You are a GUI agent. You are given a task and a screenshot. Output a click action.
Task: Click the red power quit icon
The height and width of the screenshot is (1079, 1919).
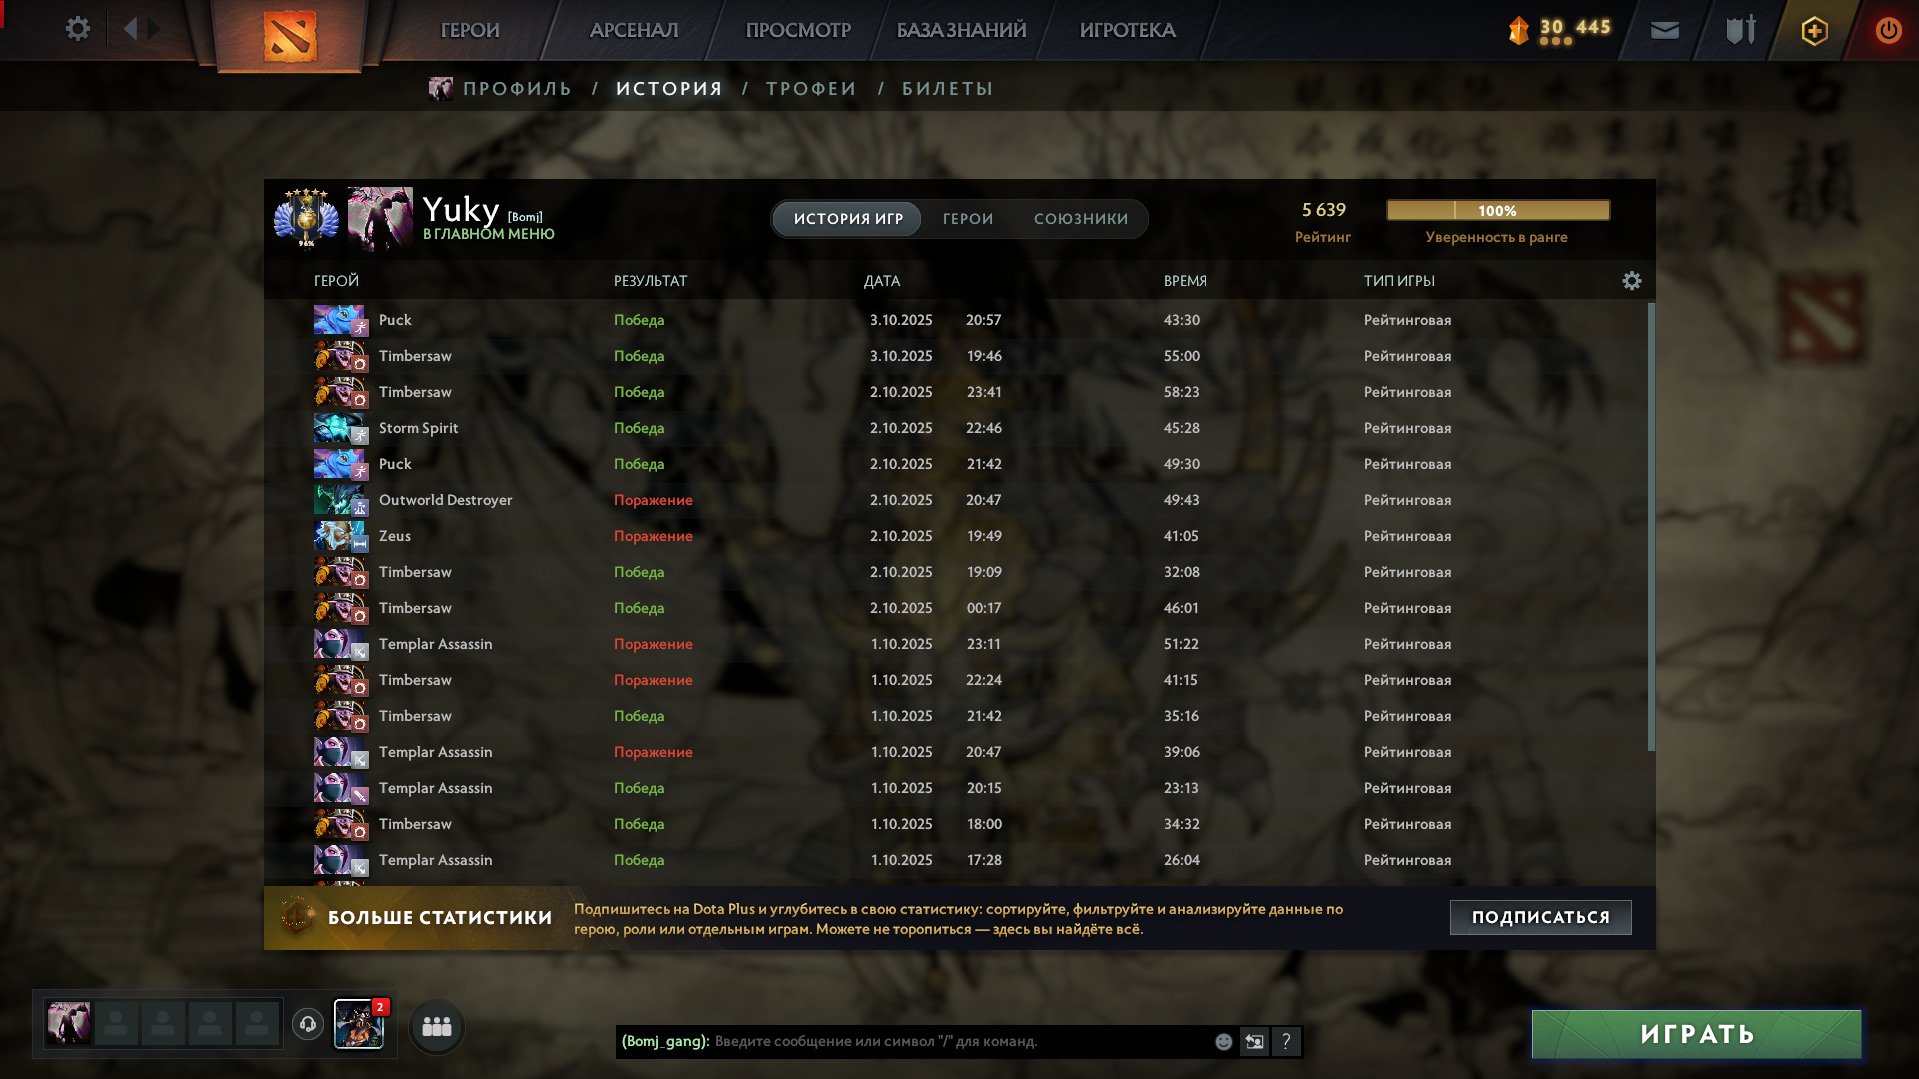1888,30
